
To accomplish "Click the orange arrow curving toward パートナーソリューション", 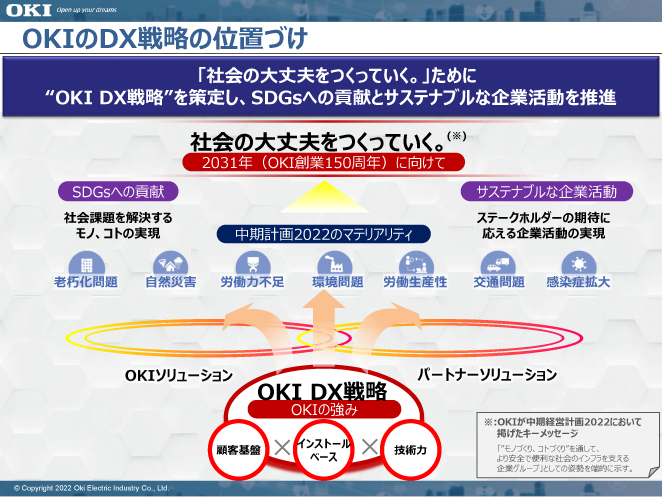I will 386,334.
